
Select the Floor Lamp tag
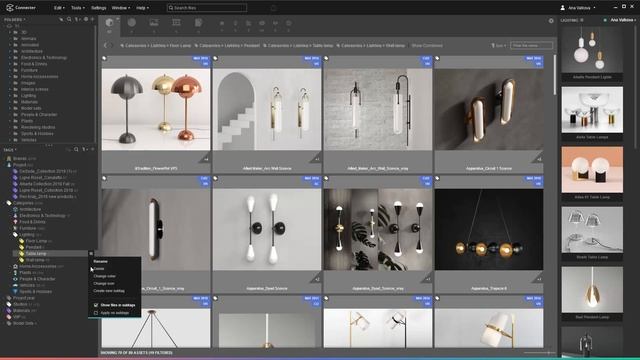click(x=36, y=241)
